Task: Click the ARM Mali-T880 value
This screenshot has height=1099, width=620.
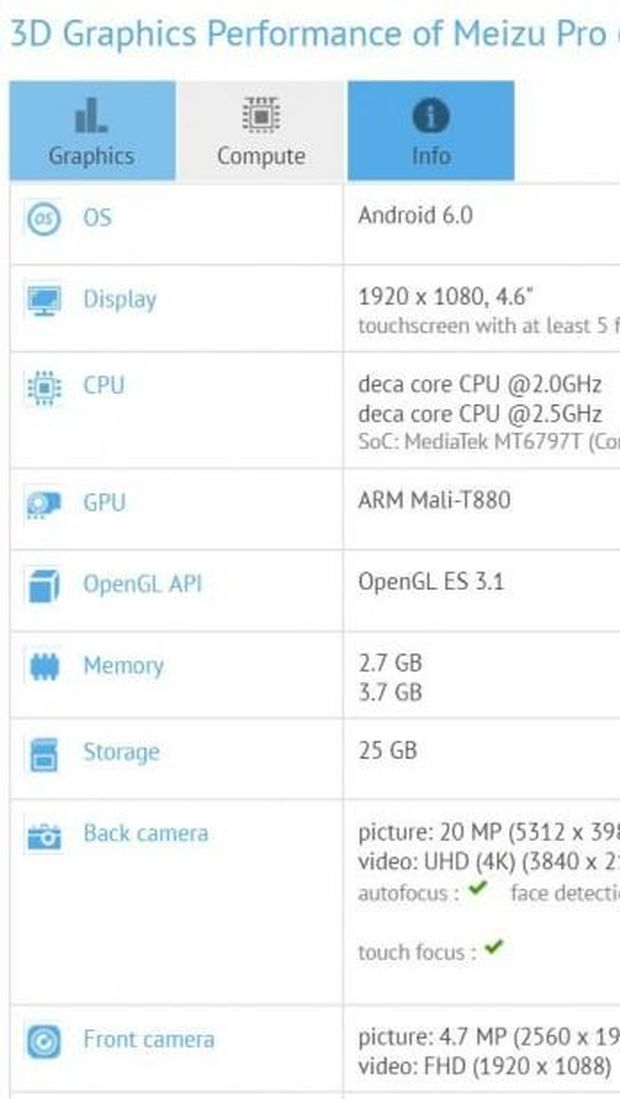Action: tap(434, 500)
